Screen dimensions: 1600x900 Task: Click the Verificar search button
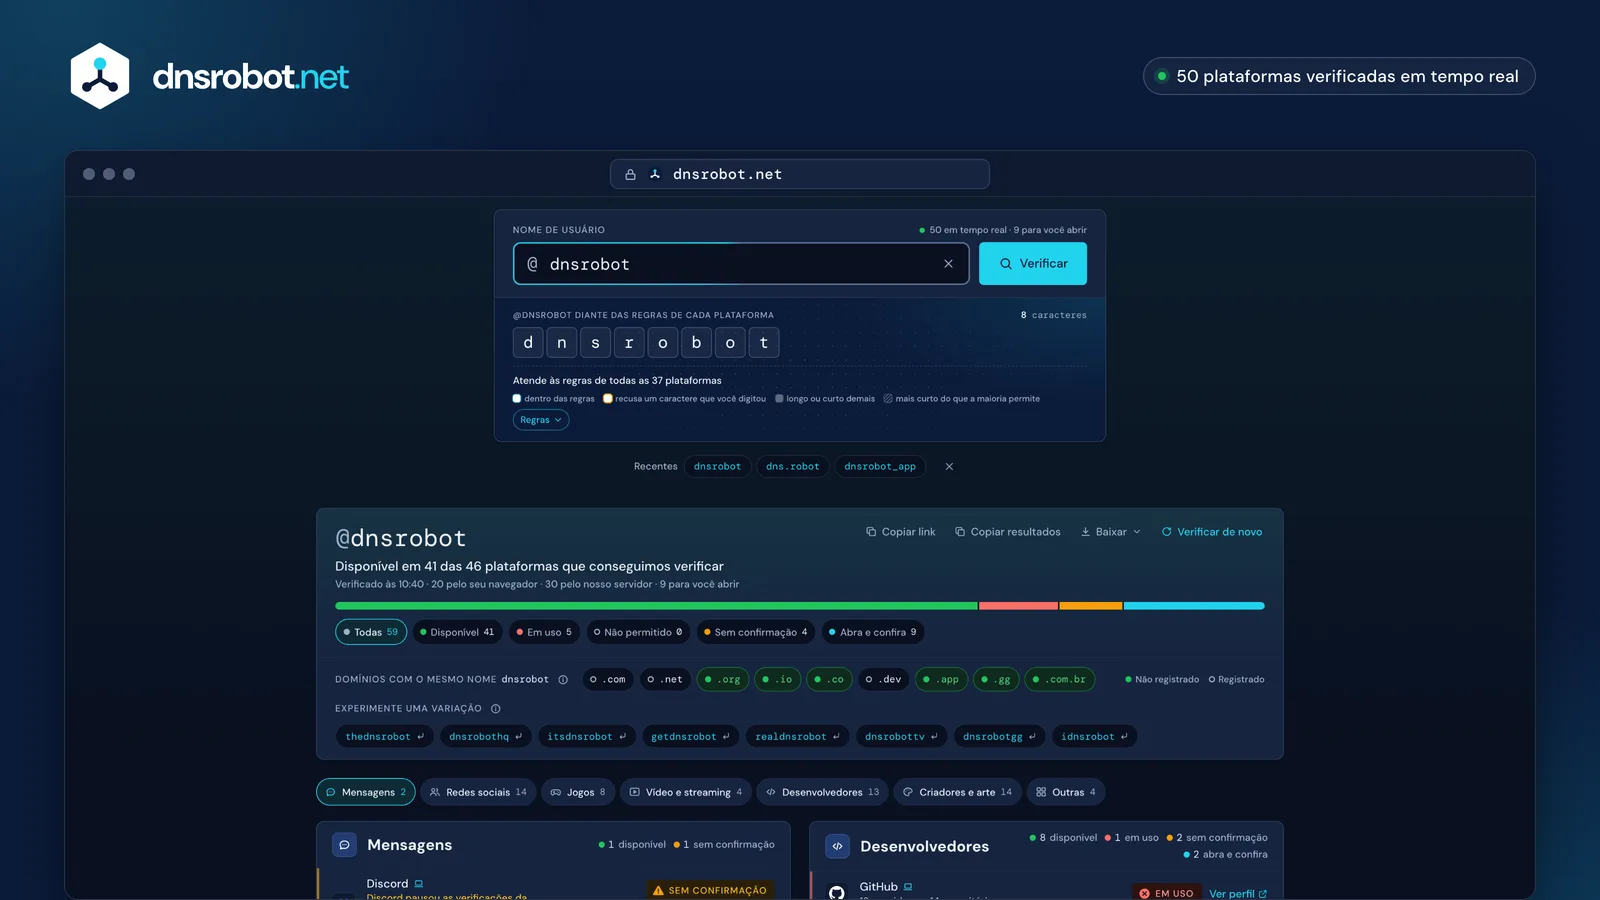pyautogui.click(x=1033, y=264)
